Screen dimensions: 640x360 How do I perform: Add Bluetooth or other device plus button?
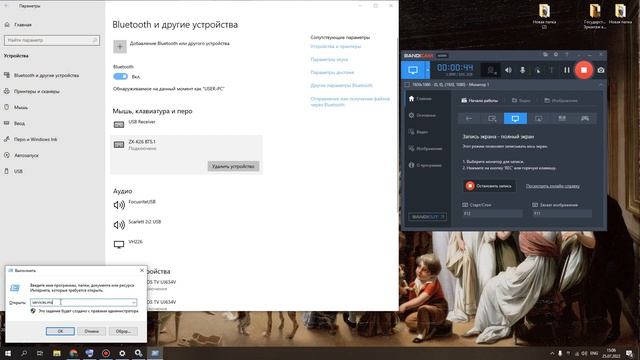(120, 47)
